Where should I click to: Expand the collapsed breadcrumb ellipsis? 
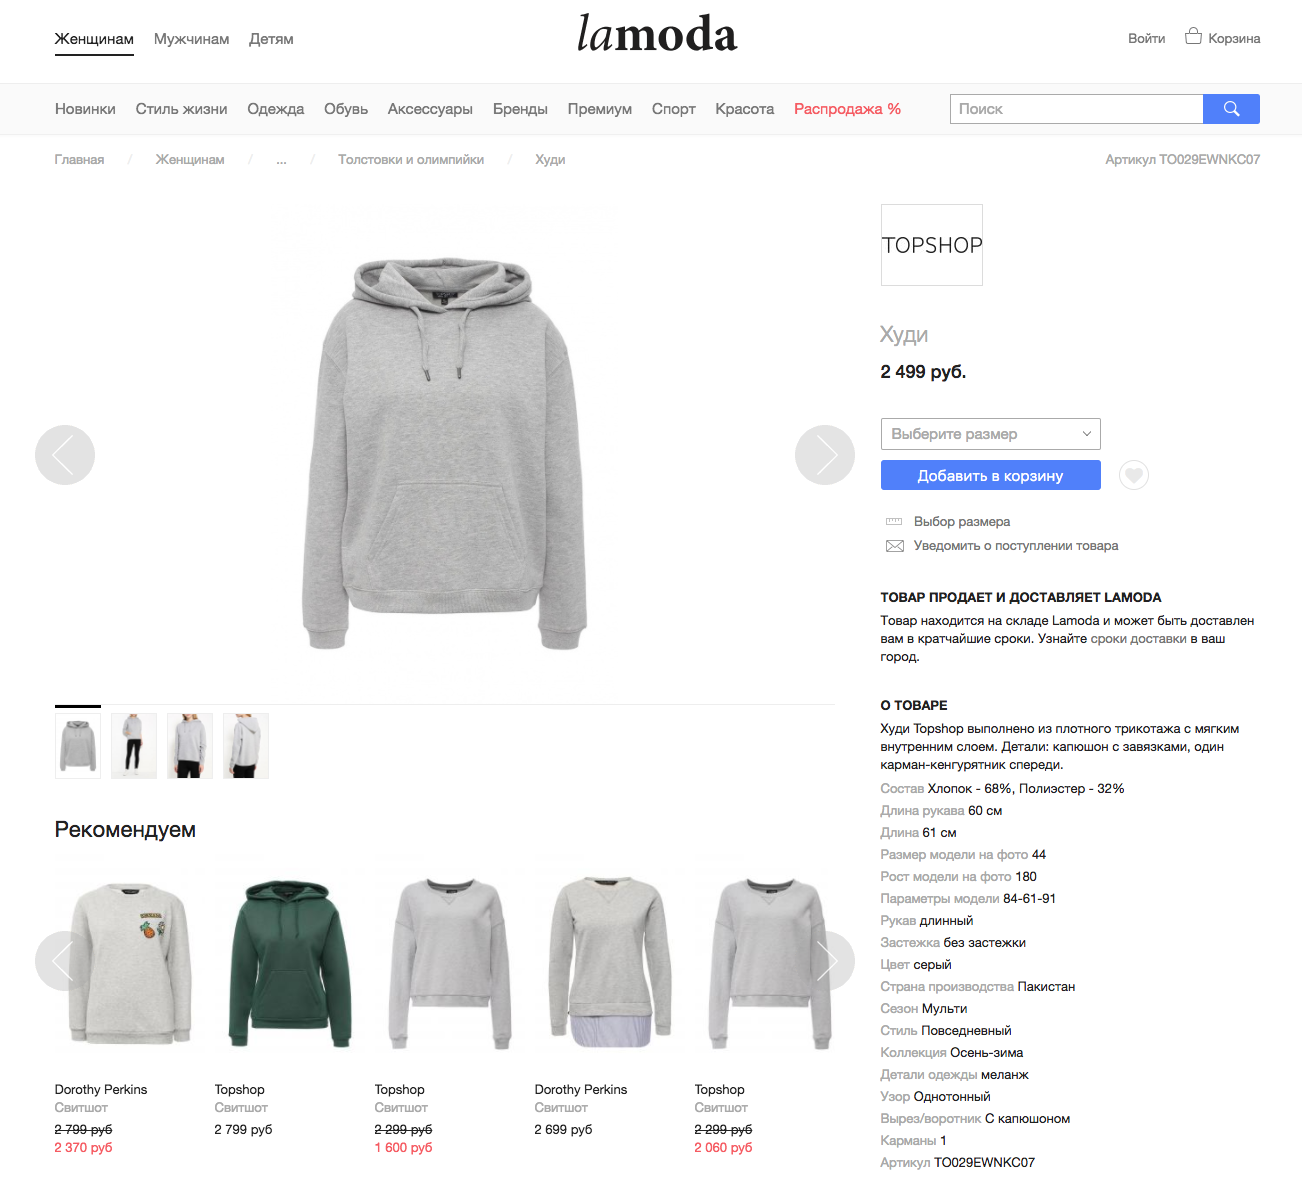tap(282, 160)
